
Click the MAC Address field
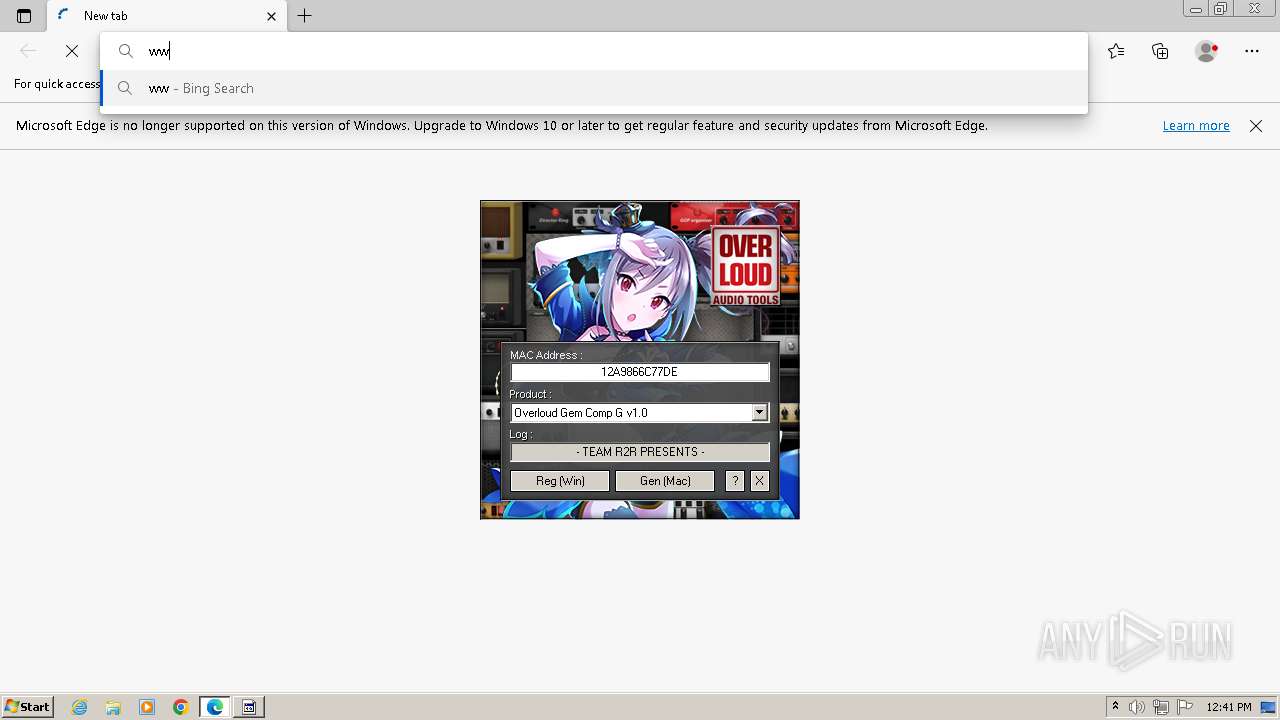tap(640, 372)
